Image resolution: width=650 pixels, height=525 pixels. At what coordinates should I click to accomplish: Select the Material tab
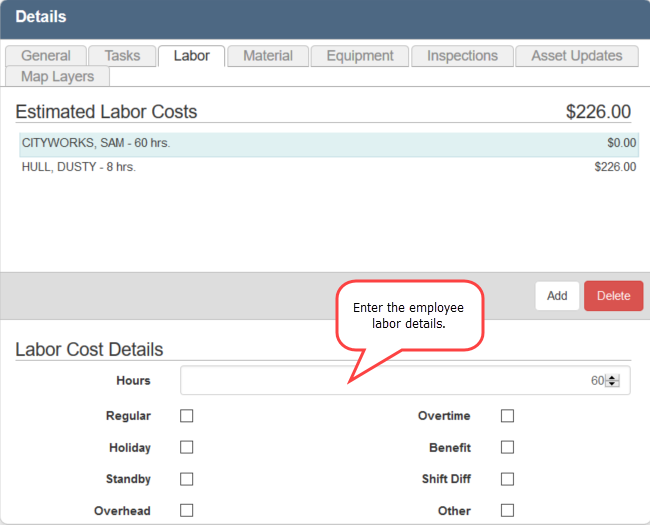(x=267, y=56)
